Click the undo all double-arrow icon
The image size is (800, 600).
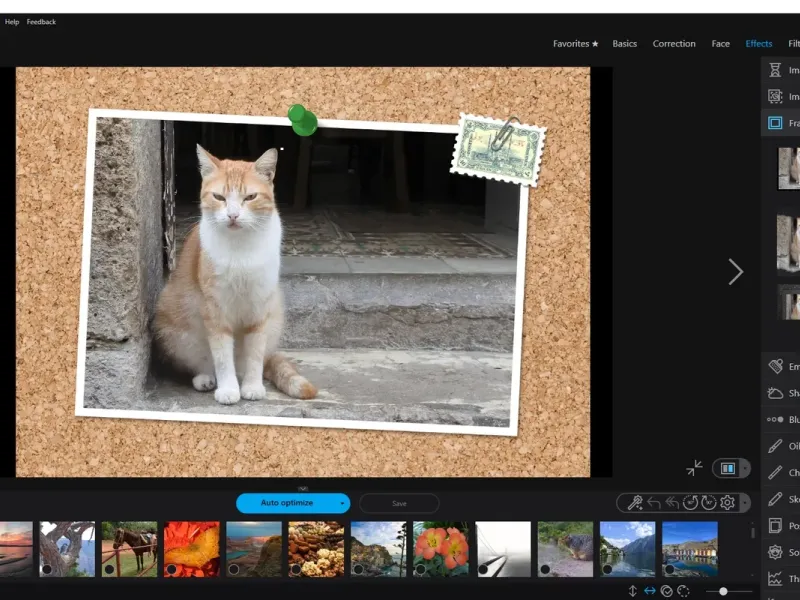671,503
